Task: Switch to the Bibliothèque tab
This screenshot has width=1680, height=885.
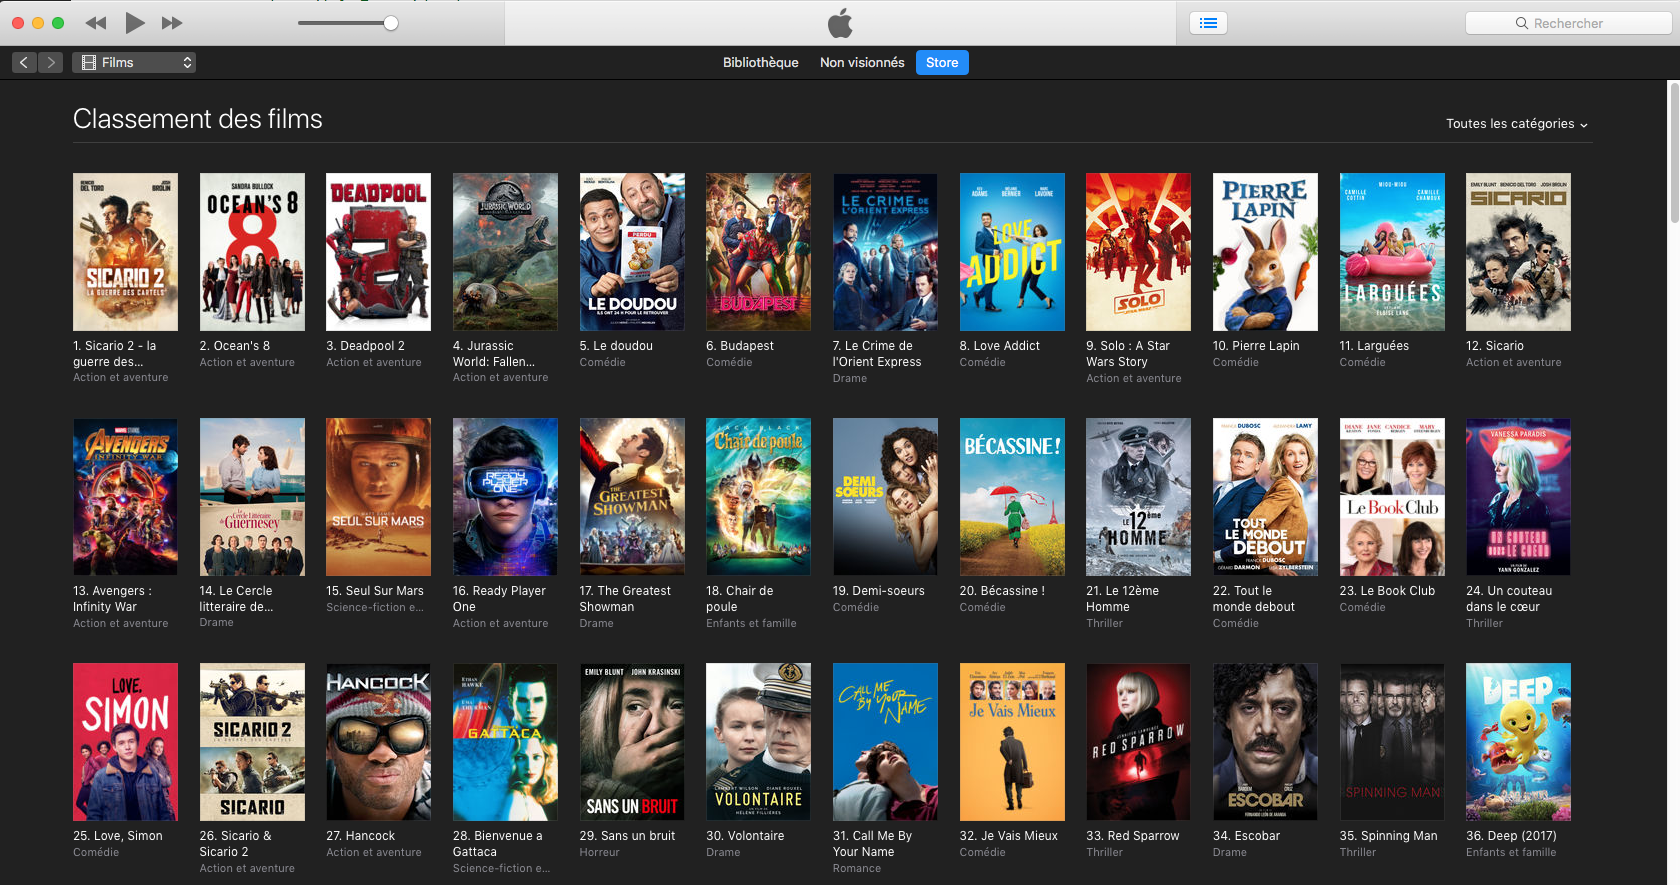Action: pos(761,62)
